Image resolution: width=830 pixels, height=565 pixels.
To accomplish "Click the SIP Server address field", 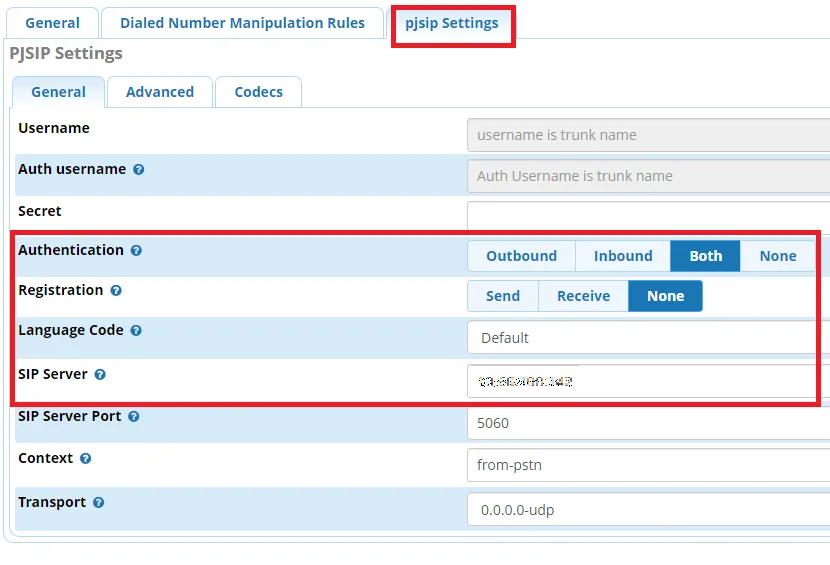I will (648, 381).
